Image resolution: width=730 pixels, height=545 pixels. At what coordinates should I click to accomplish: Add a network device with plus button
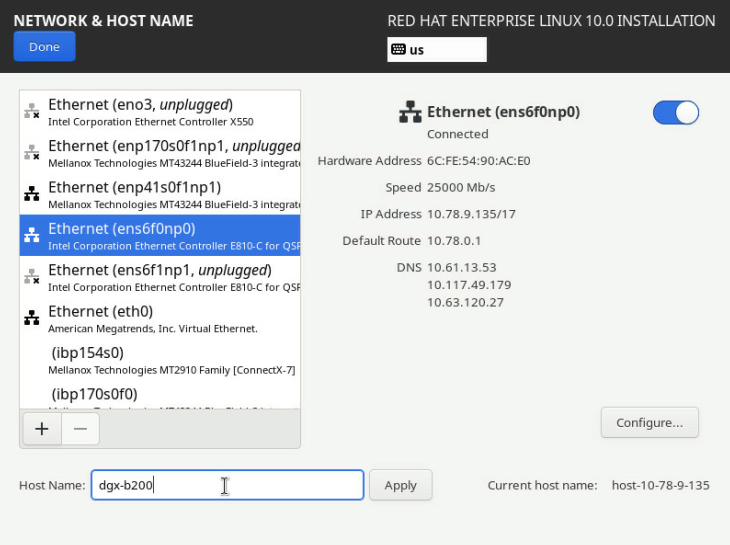42,428
